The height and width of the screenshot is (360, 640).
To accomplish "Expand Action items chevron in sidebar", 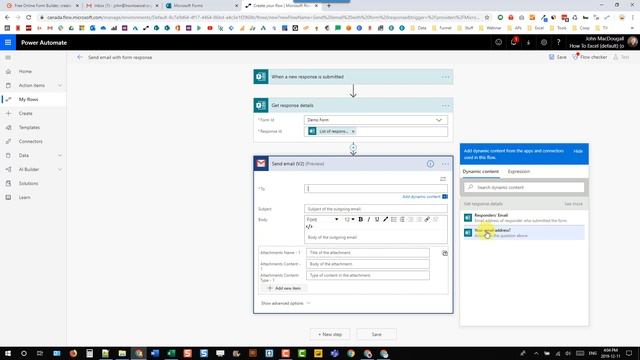I will tap(60, 85).
